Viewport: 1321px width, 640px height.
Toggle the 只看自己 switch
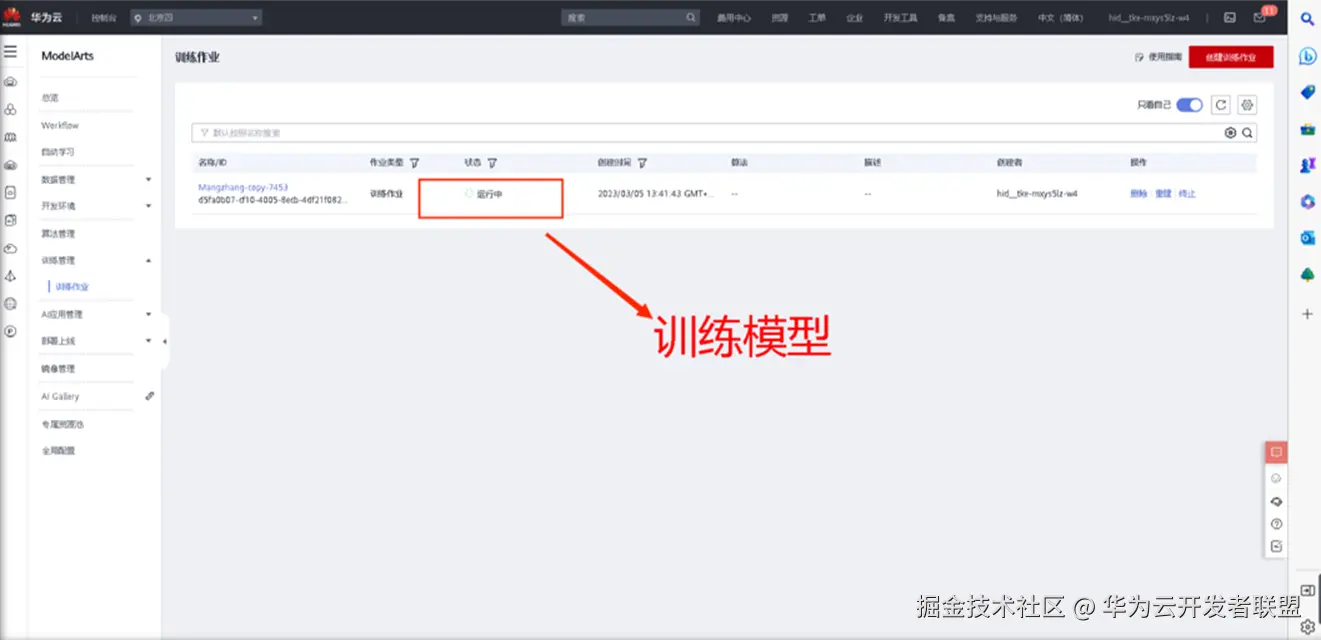(1189, 105)
